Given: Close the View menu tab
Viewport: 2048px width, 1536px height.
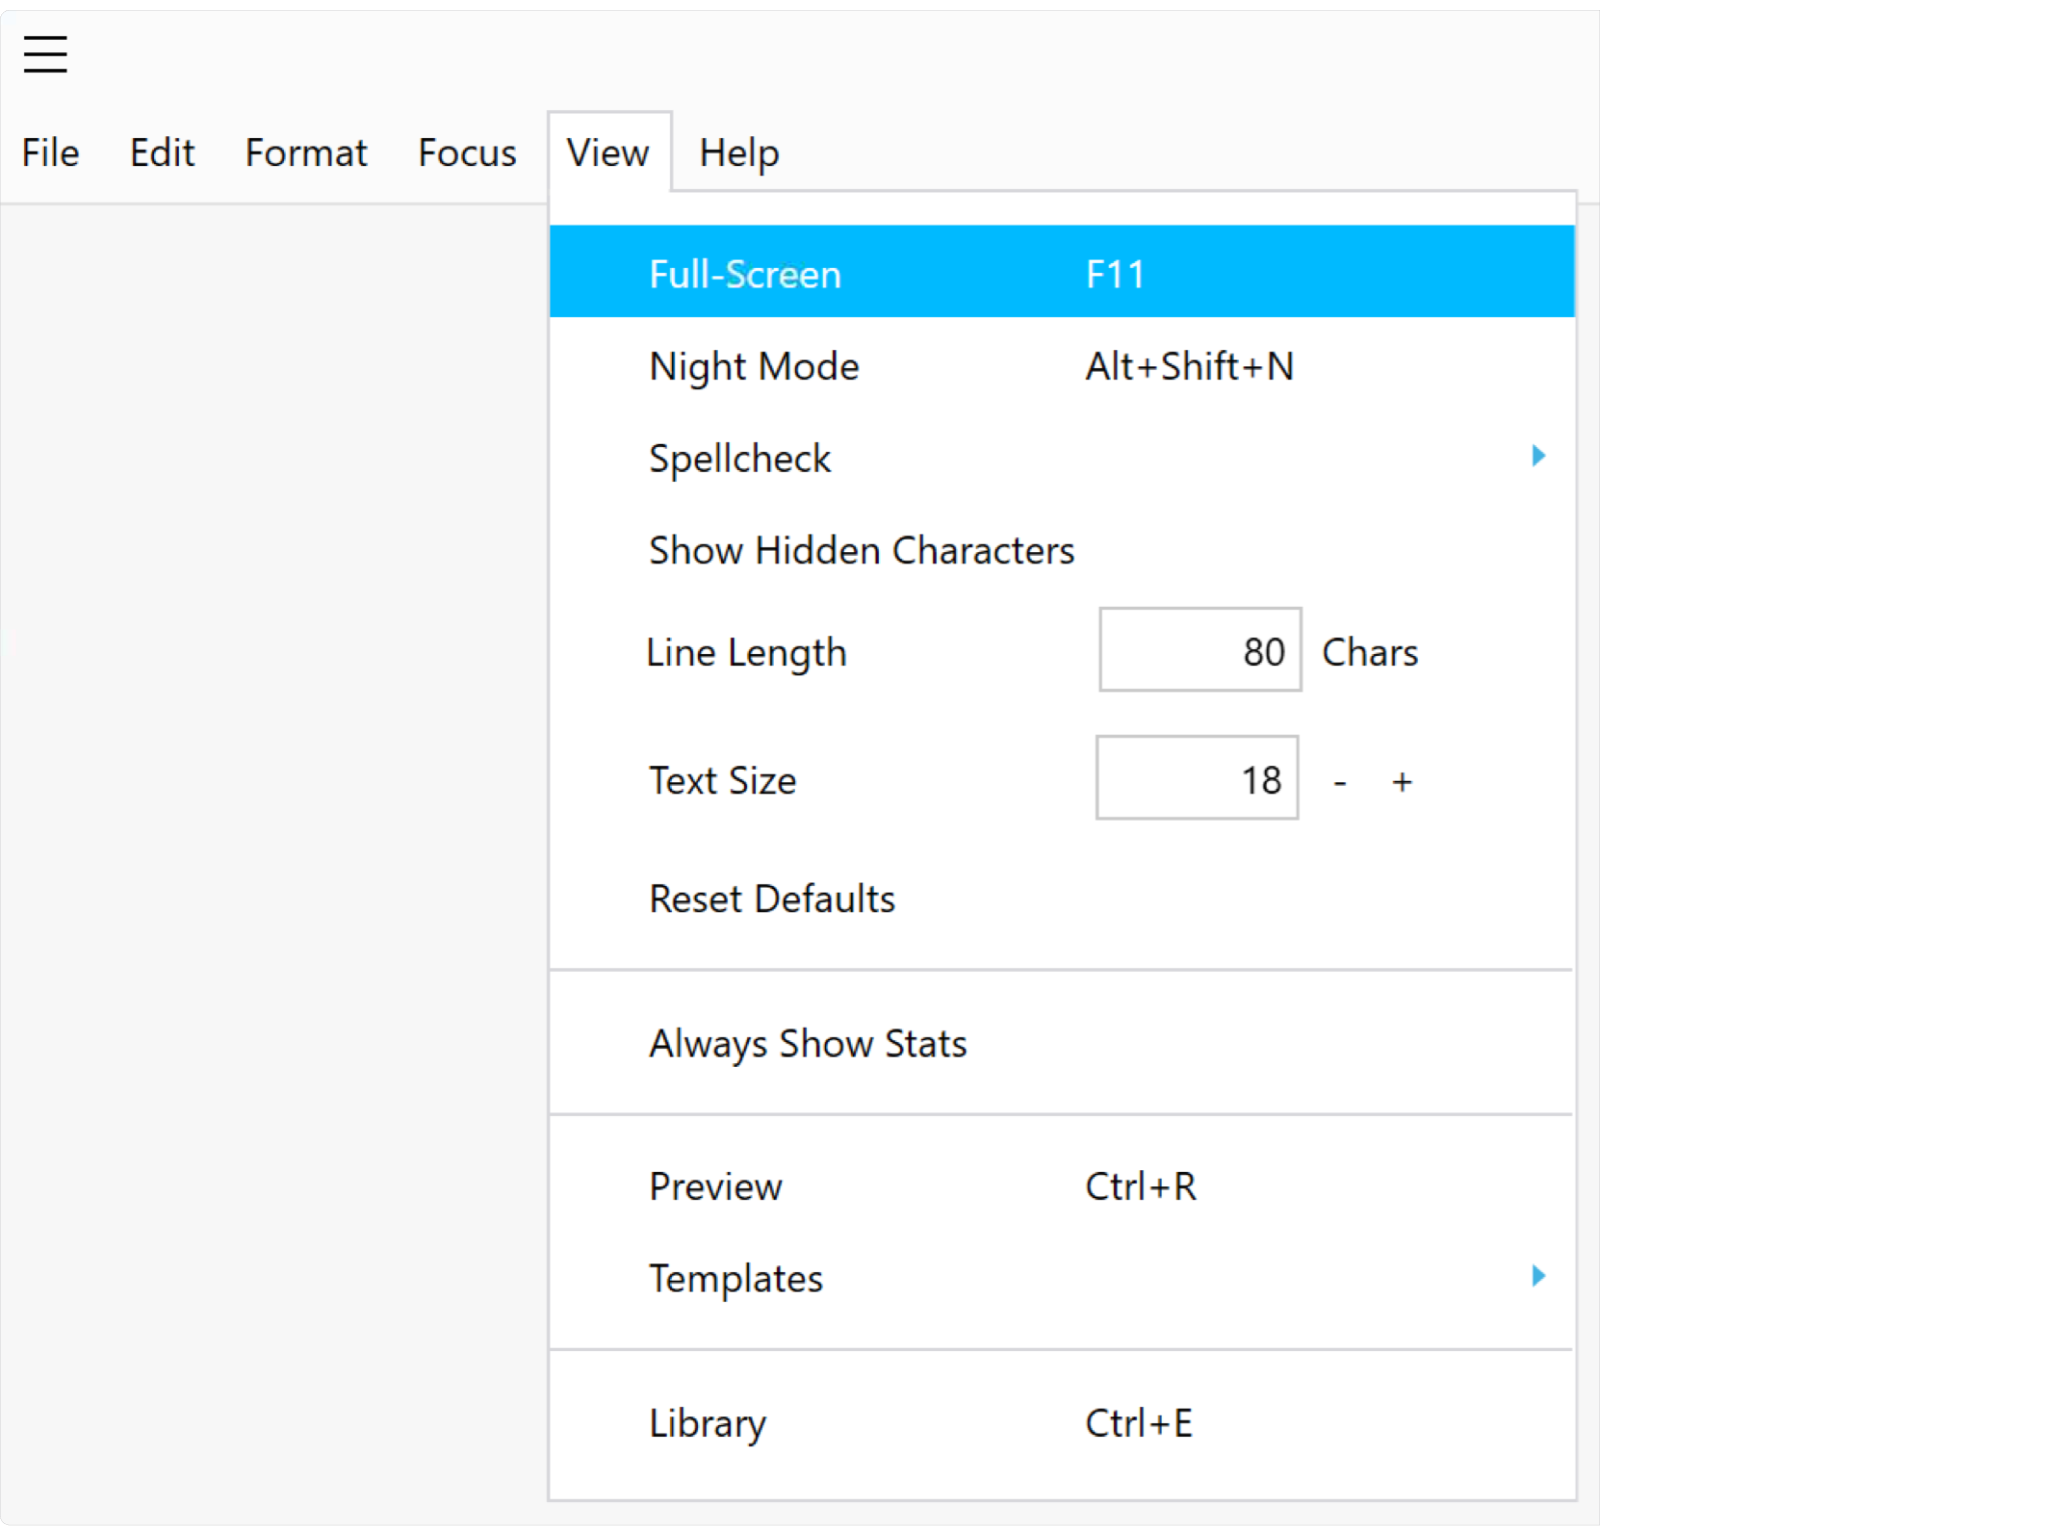Looking at the screenshot, I should [608, 153].
